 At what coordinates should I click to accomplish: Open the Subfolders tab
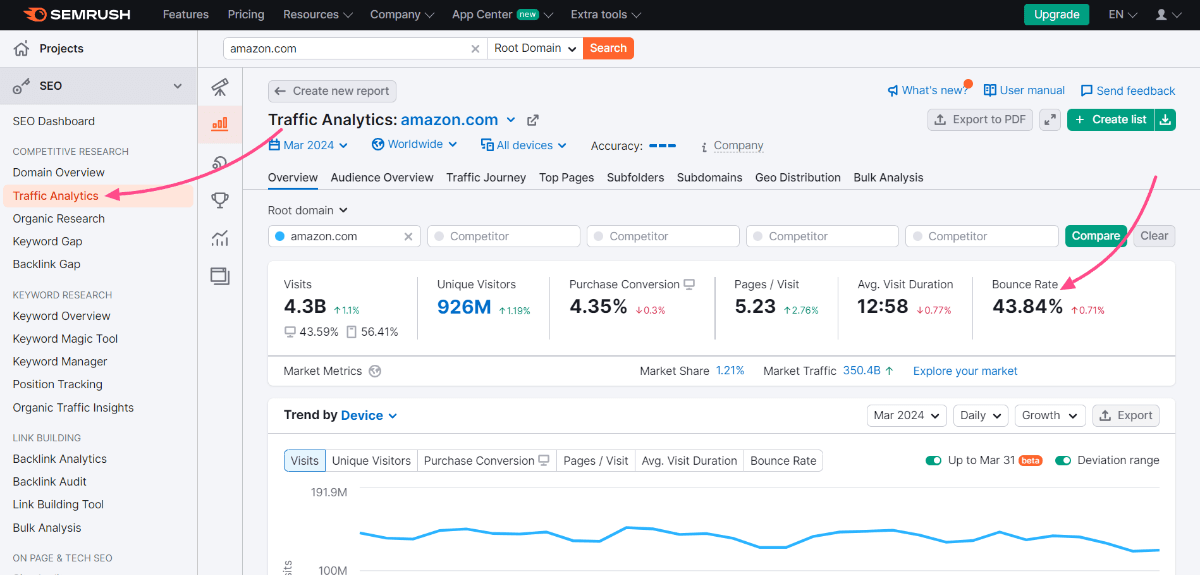[635, 178]
